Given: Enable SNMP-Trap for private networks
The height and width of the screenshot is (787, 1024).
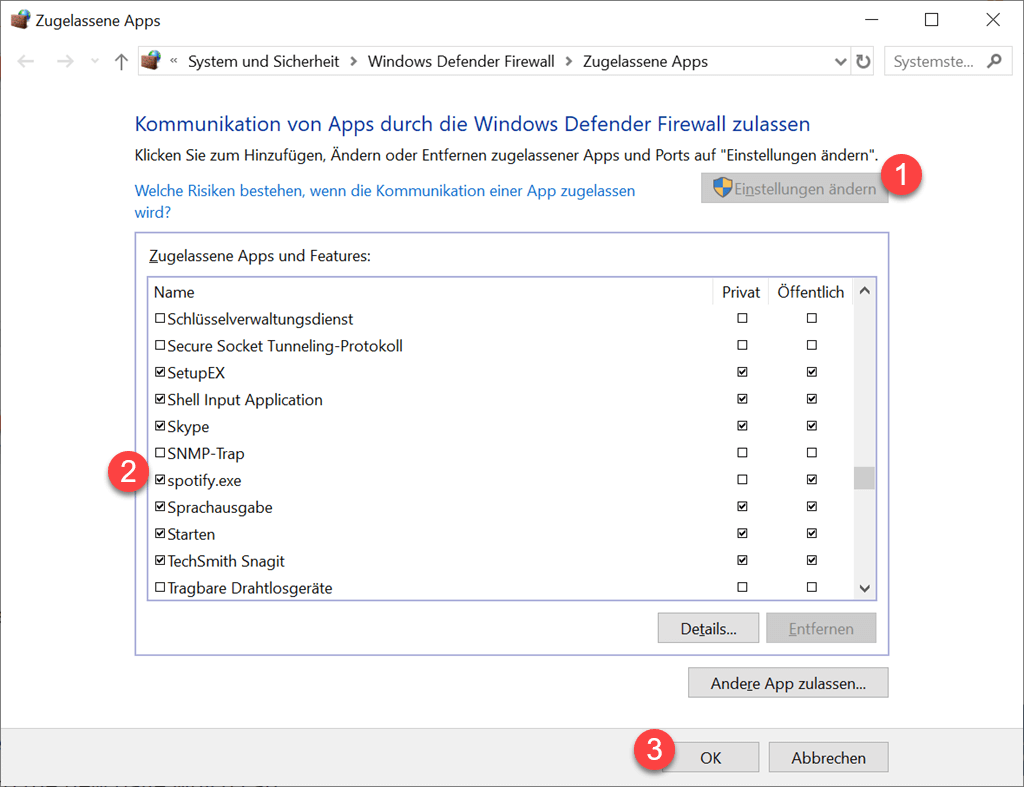Looking at the screenshot, I should click(x=742, y=452).
